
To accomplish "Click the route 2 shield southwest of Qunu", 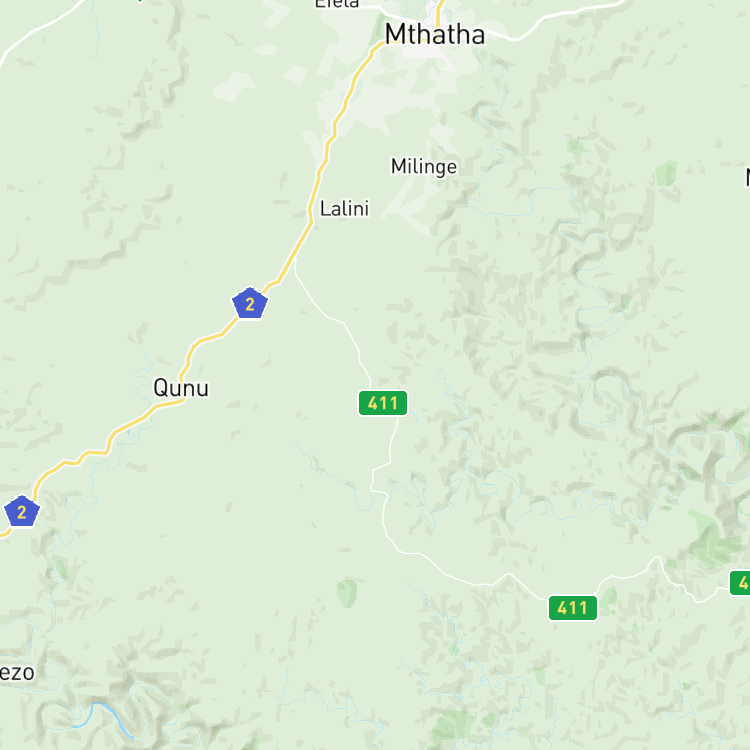I will (22, 512).
